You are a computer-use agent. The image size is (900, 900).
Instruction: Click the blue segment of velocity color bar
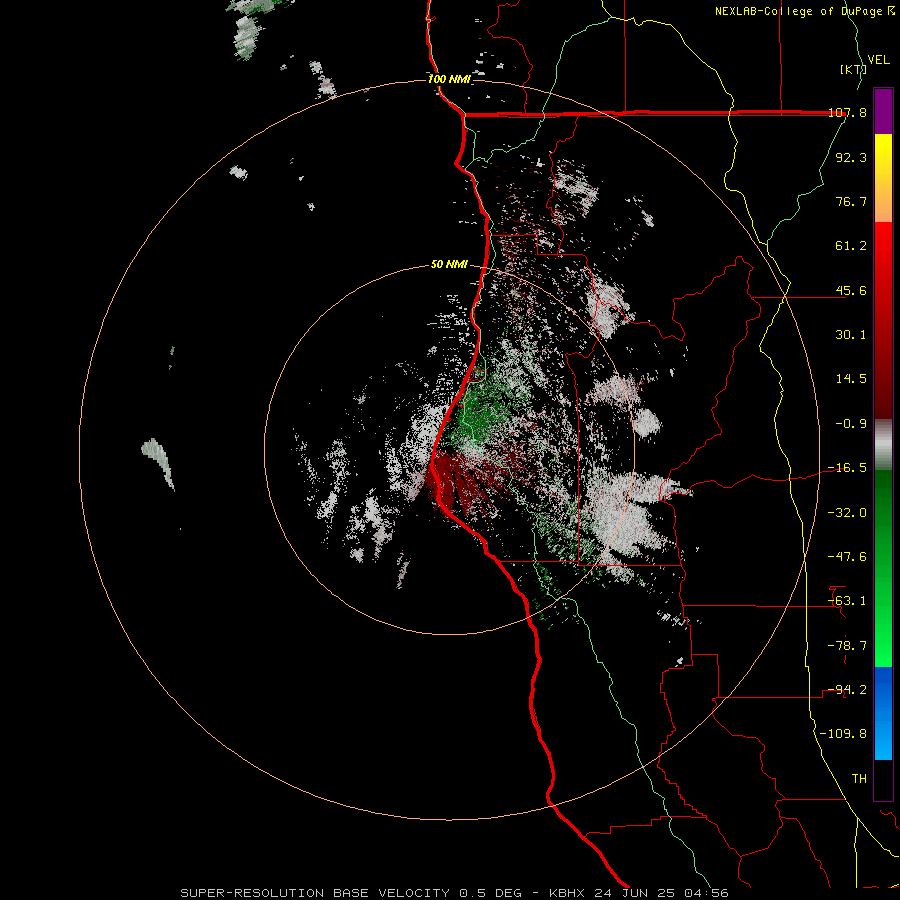click(x=883, y=713)
